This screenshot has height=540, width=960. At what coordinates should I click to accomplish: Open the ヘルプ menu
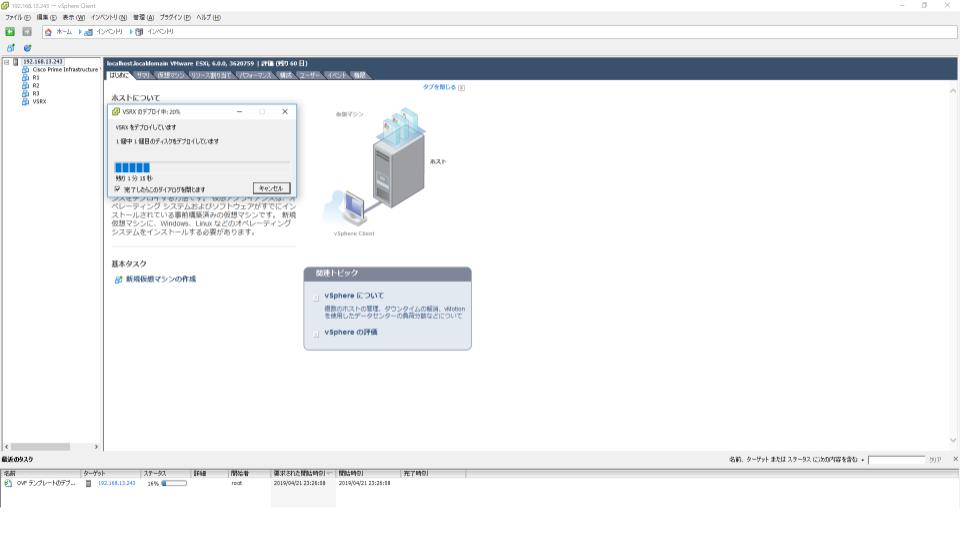point(209,18)
